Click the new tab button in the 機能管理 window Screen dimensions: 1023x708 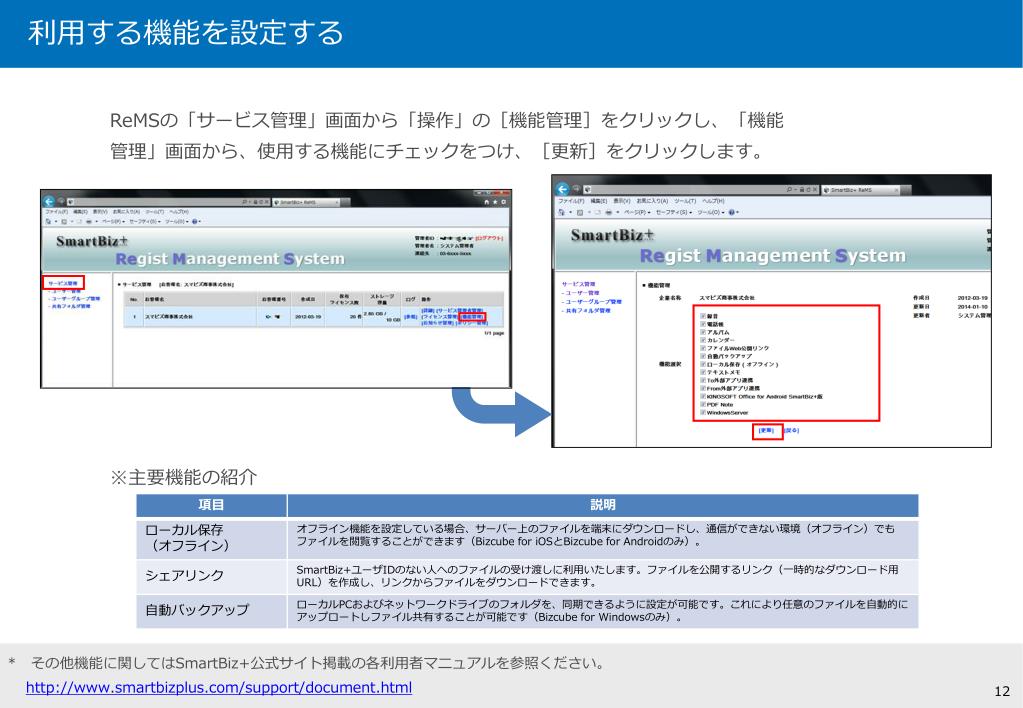pyautogui.click(x=907, y=190)
